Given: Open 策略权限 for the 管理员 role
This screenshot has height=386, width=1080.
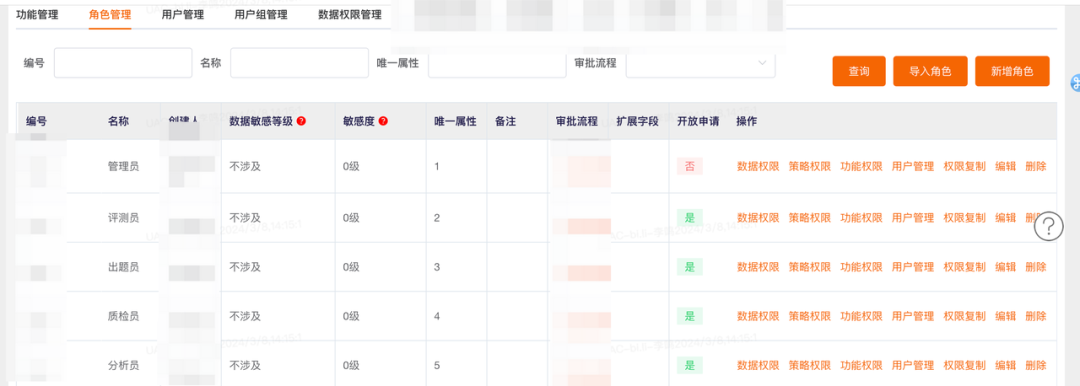Looking at the screenshot, I should pyautogui.click(x=810, y=166).
